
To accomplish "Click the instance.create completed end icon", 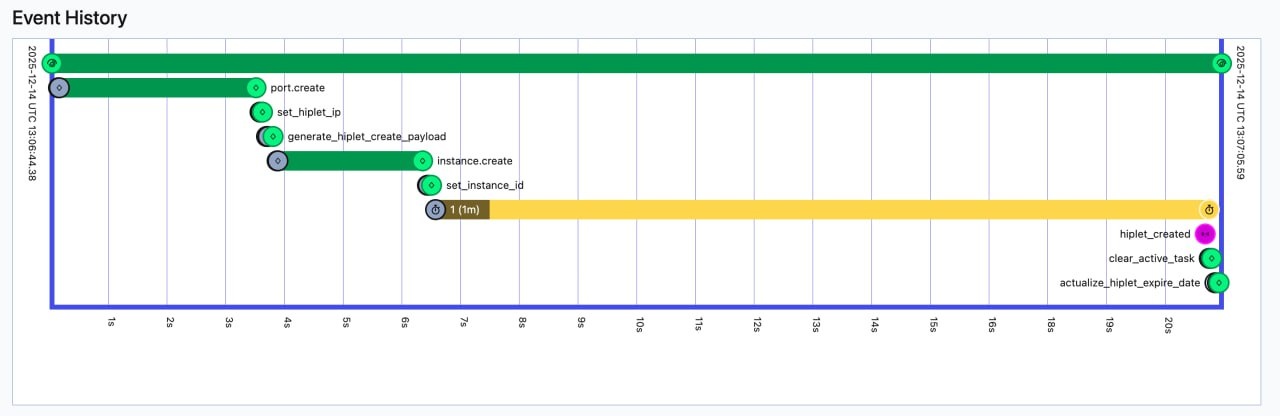I will pos(423,161).
